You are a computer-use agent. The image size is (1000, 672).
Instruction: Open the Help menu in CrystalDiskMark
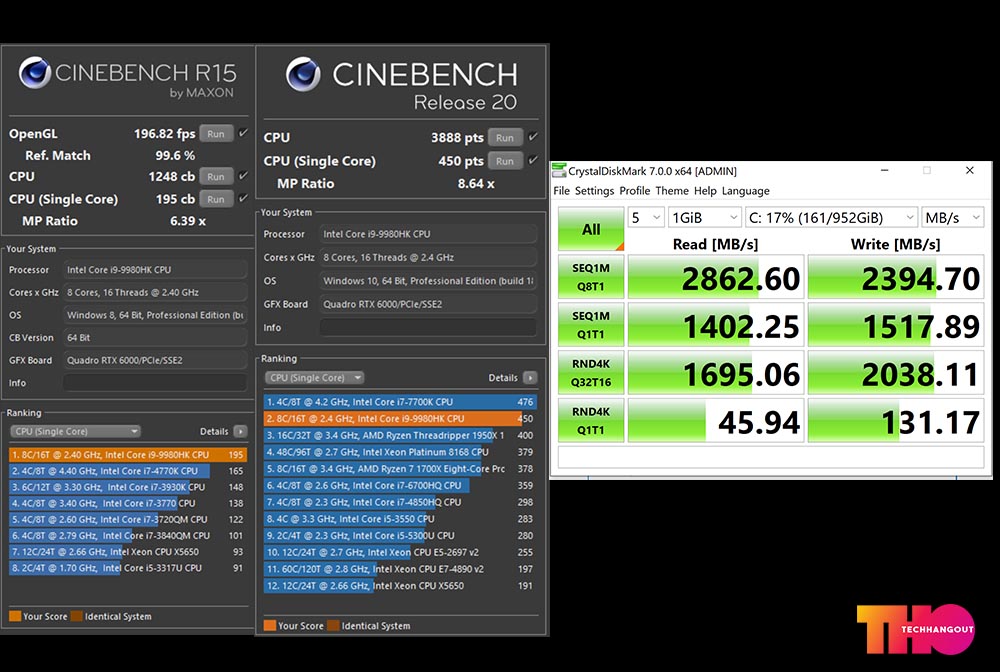click(705, 191)
